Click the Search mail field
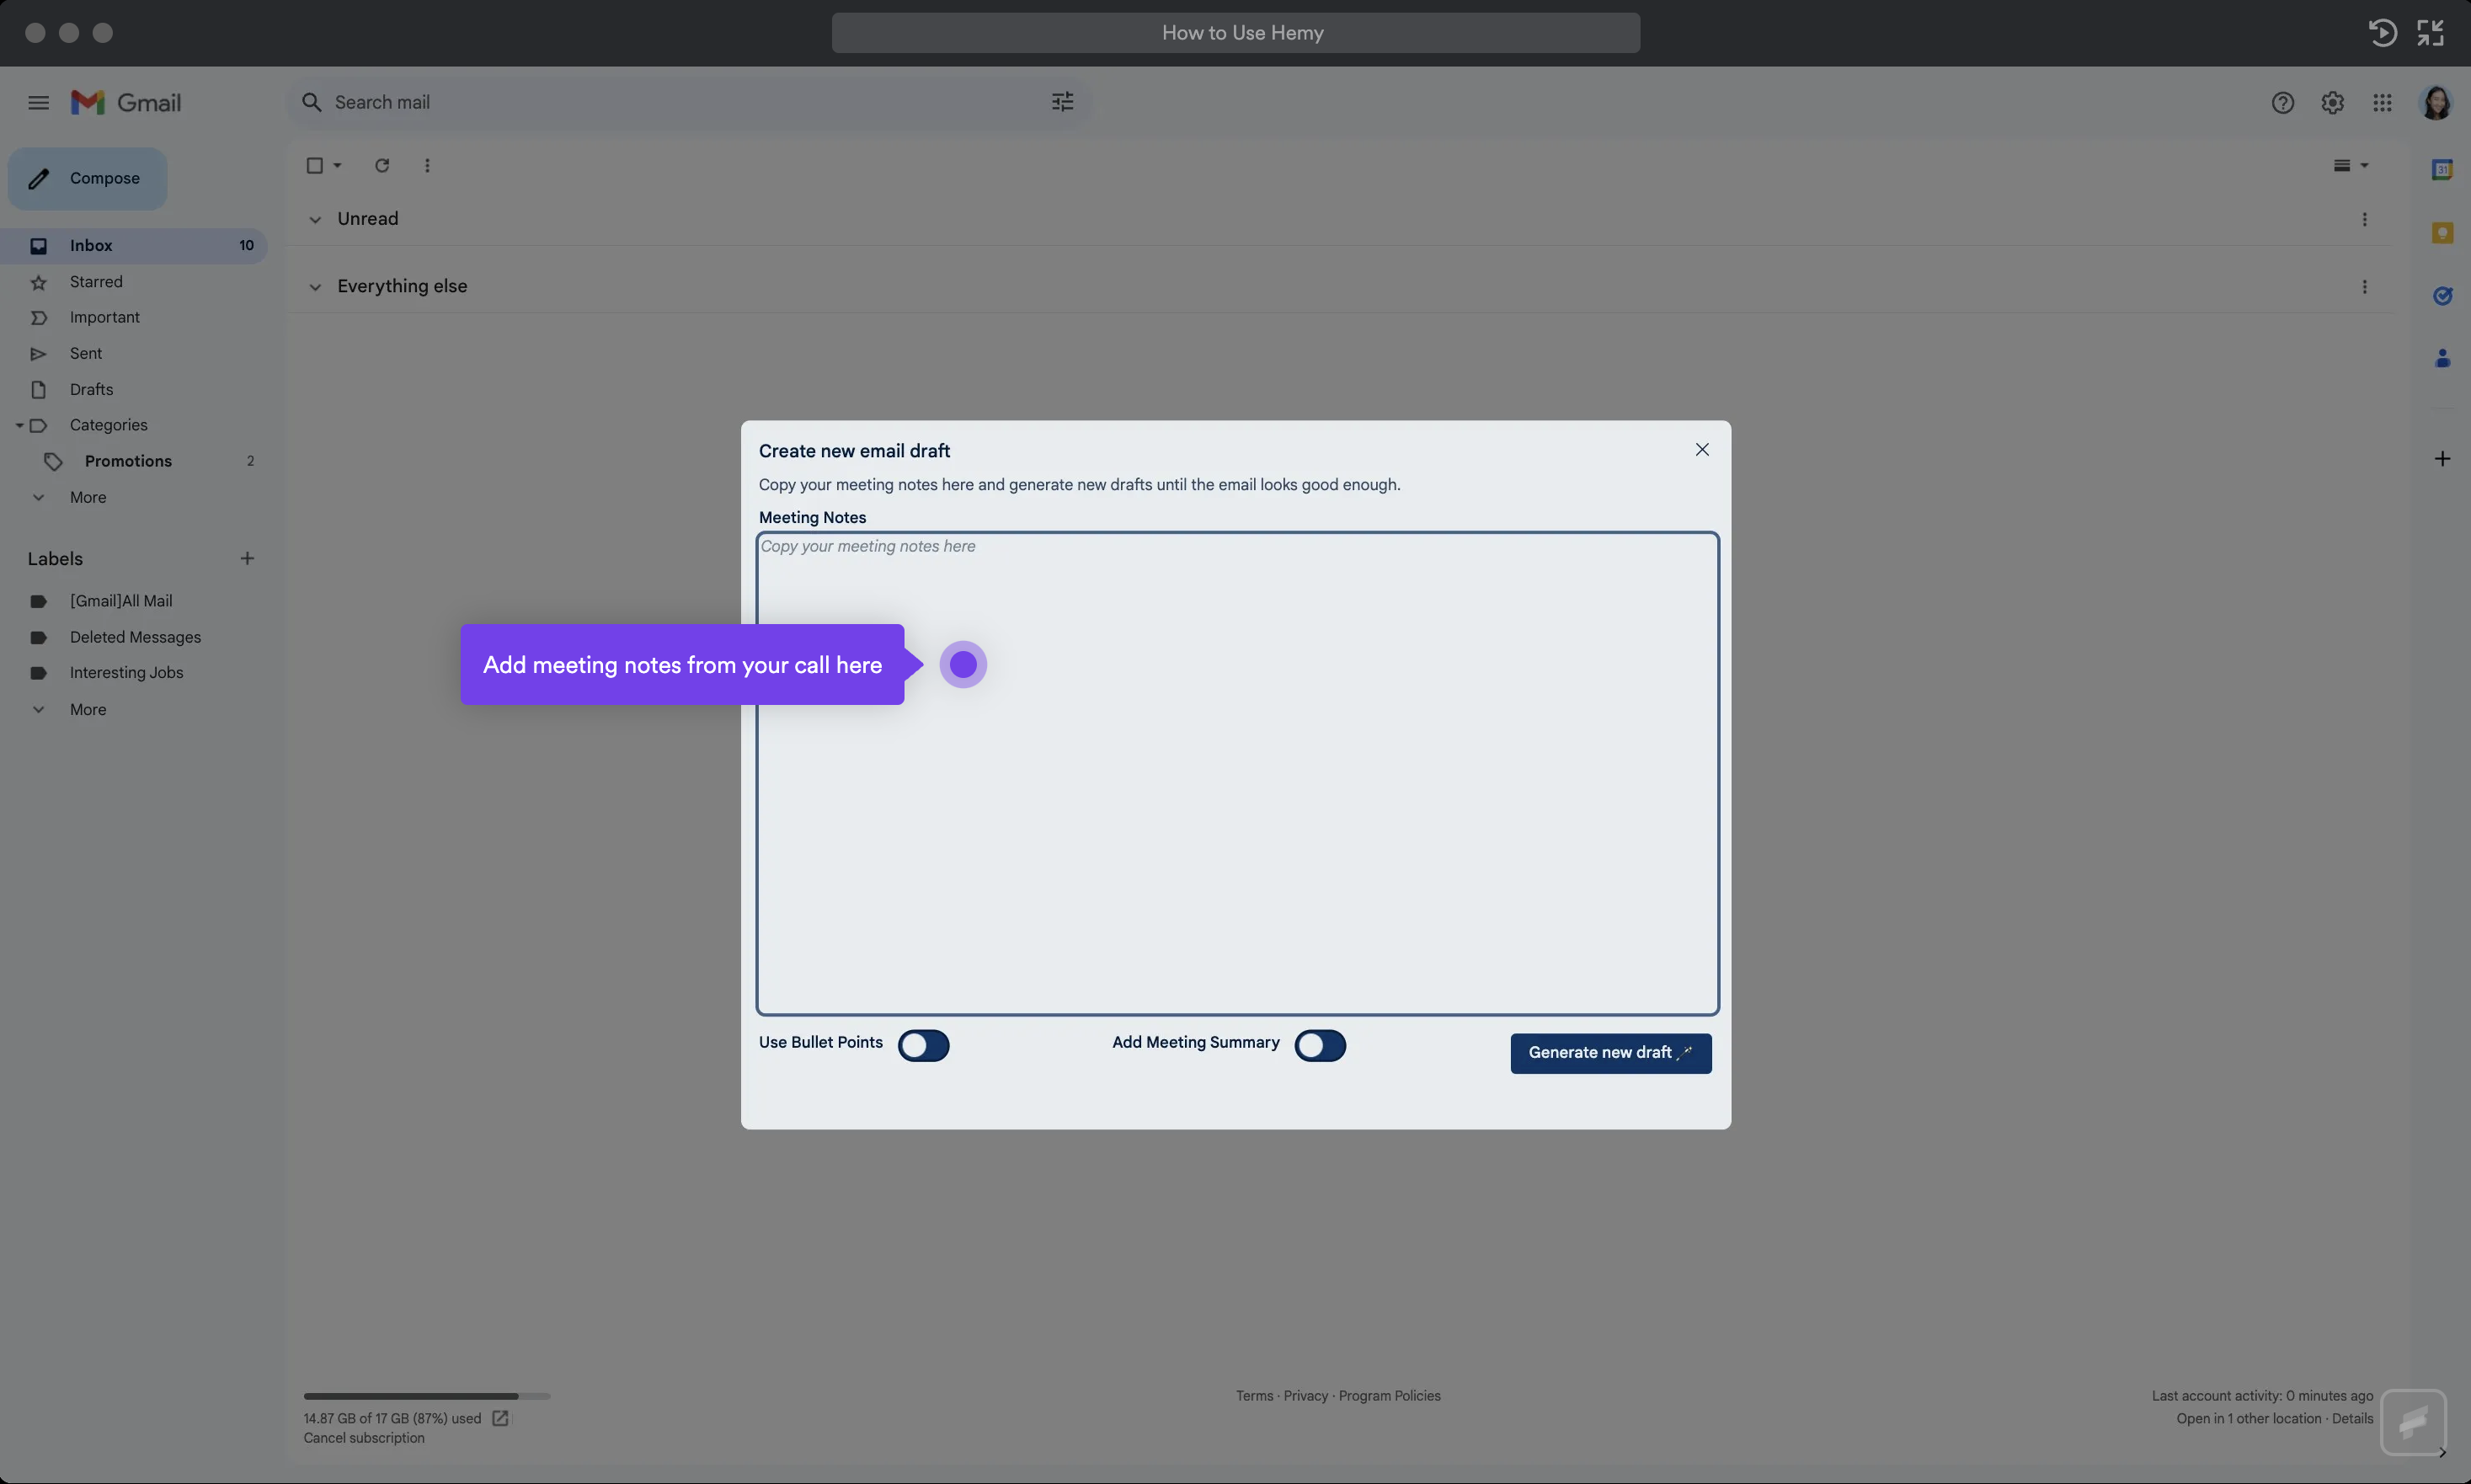Image resolution: width=2471 pixels, height=1484 pixels. coord(690,102)
